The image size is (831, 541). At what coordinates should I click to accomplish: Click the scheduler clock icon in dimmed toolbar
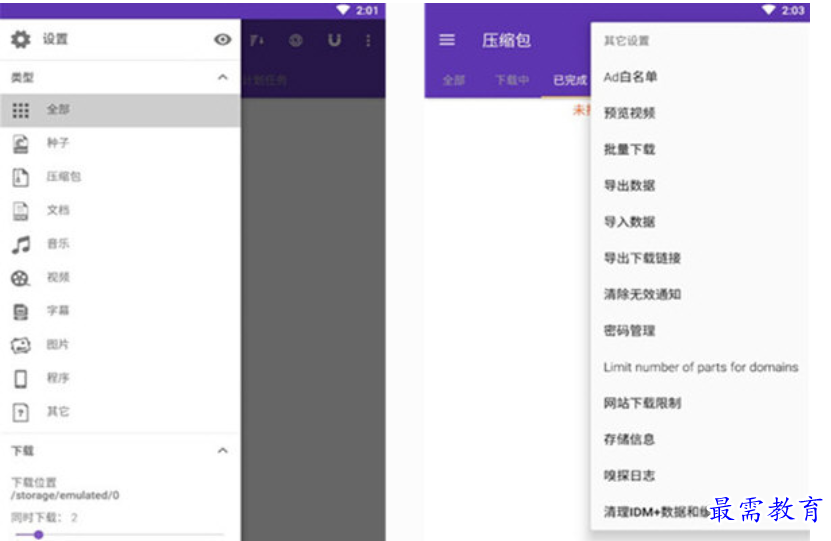click(x=296, y=40)
